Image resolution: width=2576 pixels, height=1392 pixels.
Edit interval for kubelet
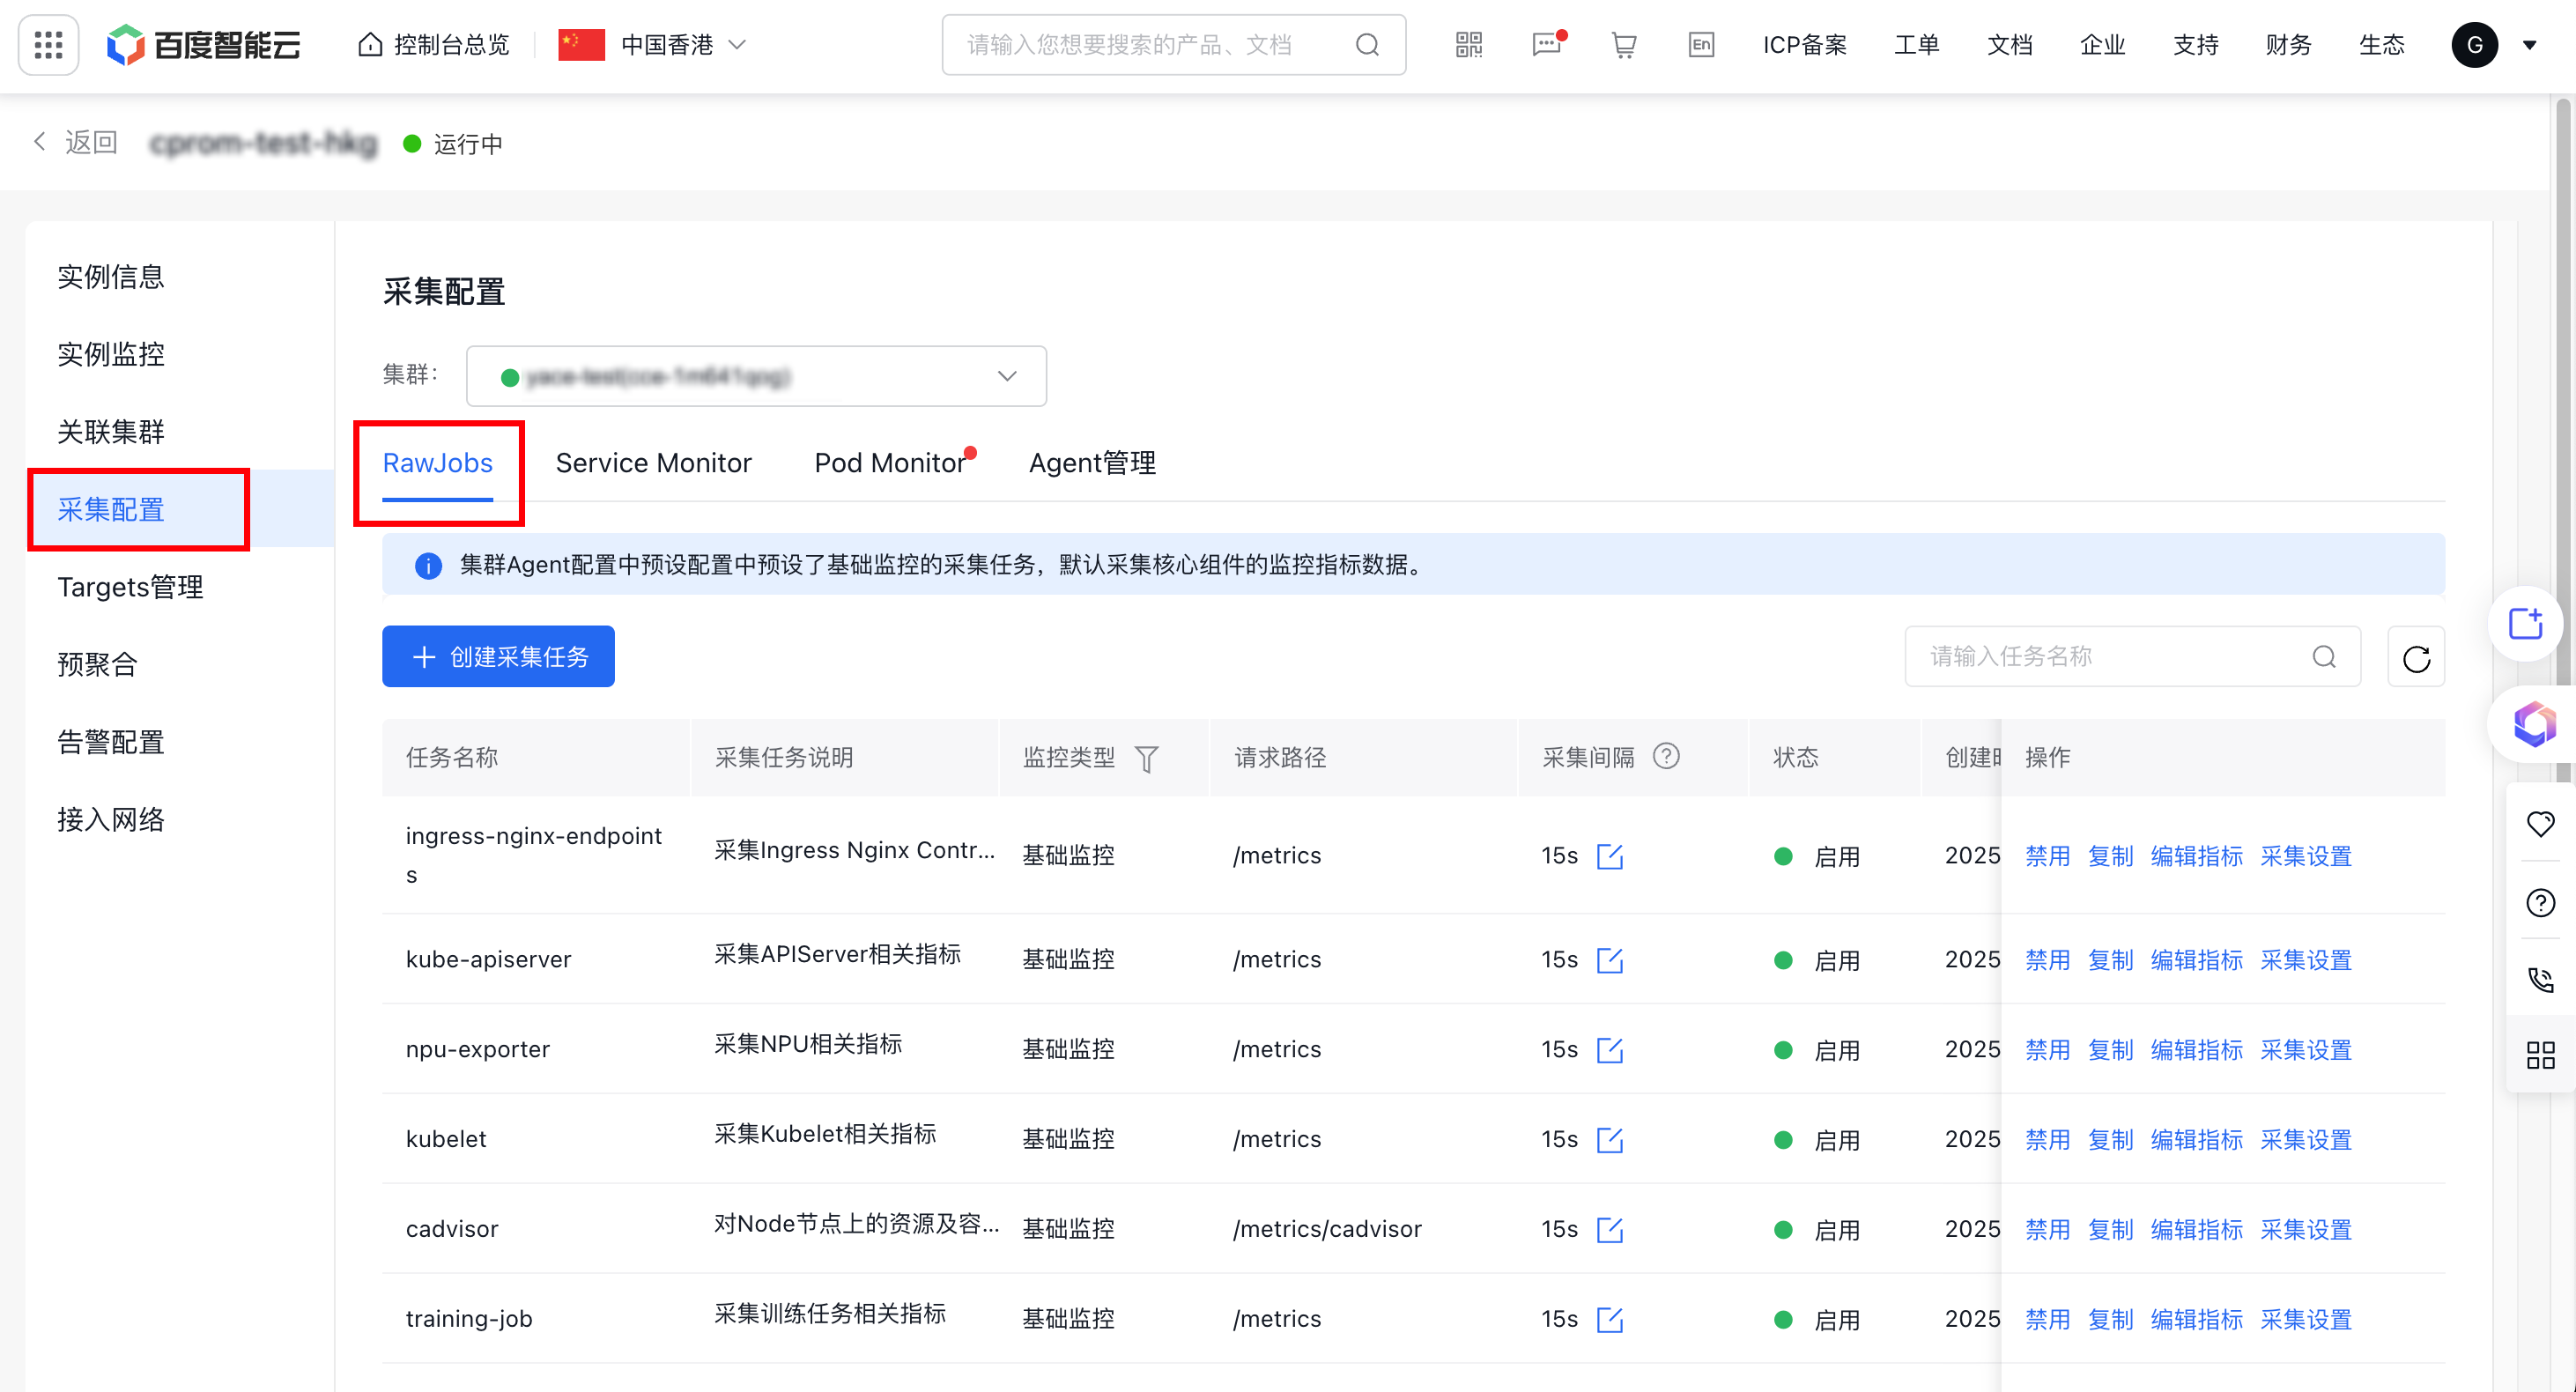point(1610,1140)
